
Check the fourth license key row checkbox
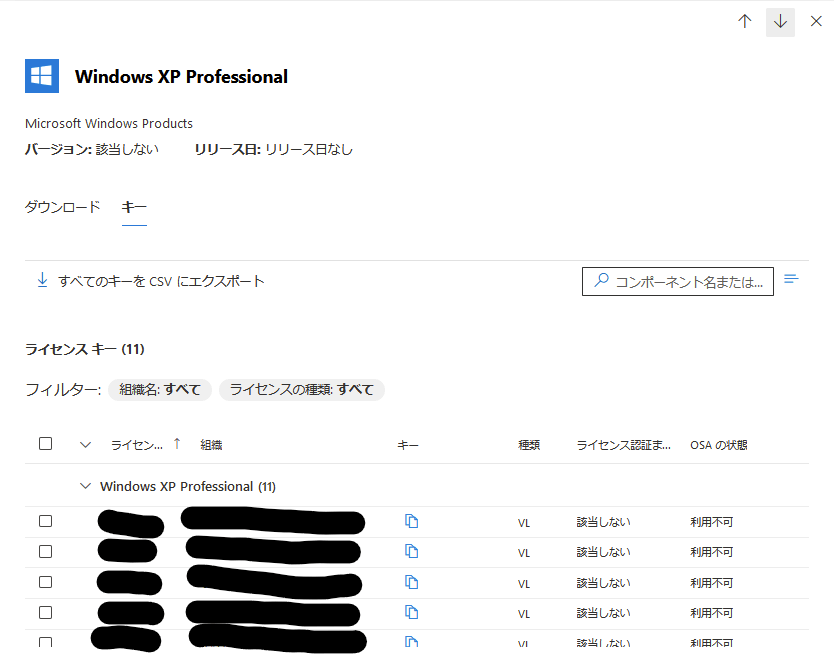tap(46, 613)
